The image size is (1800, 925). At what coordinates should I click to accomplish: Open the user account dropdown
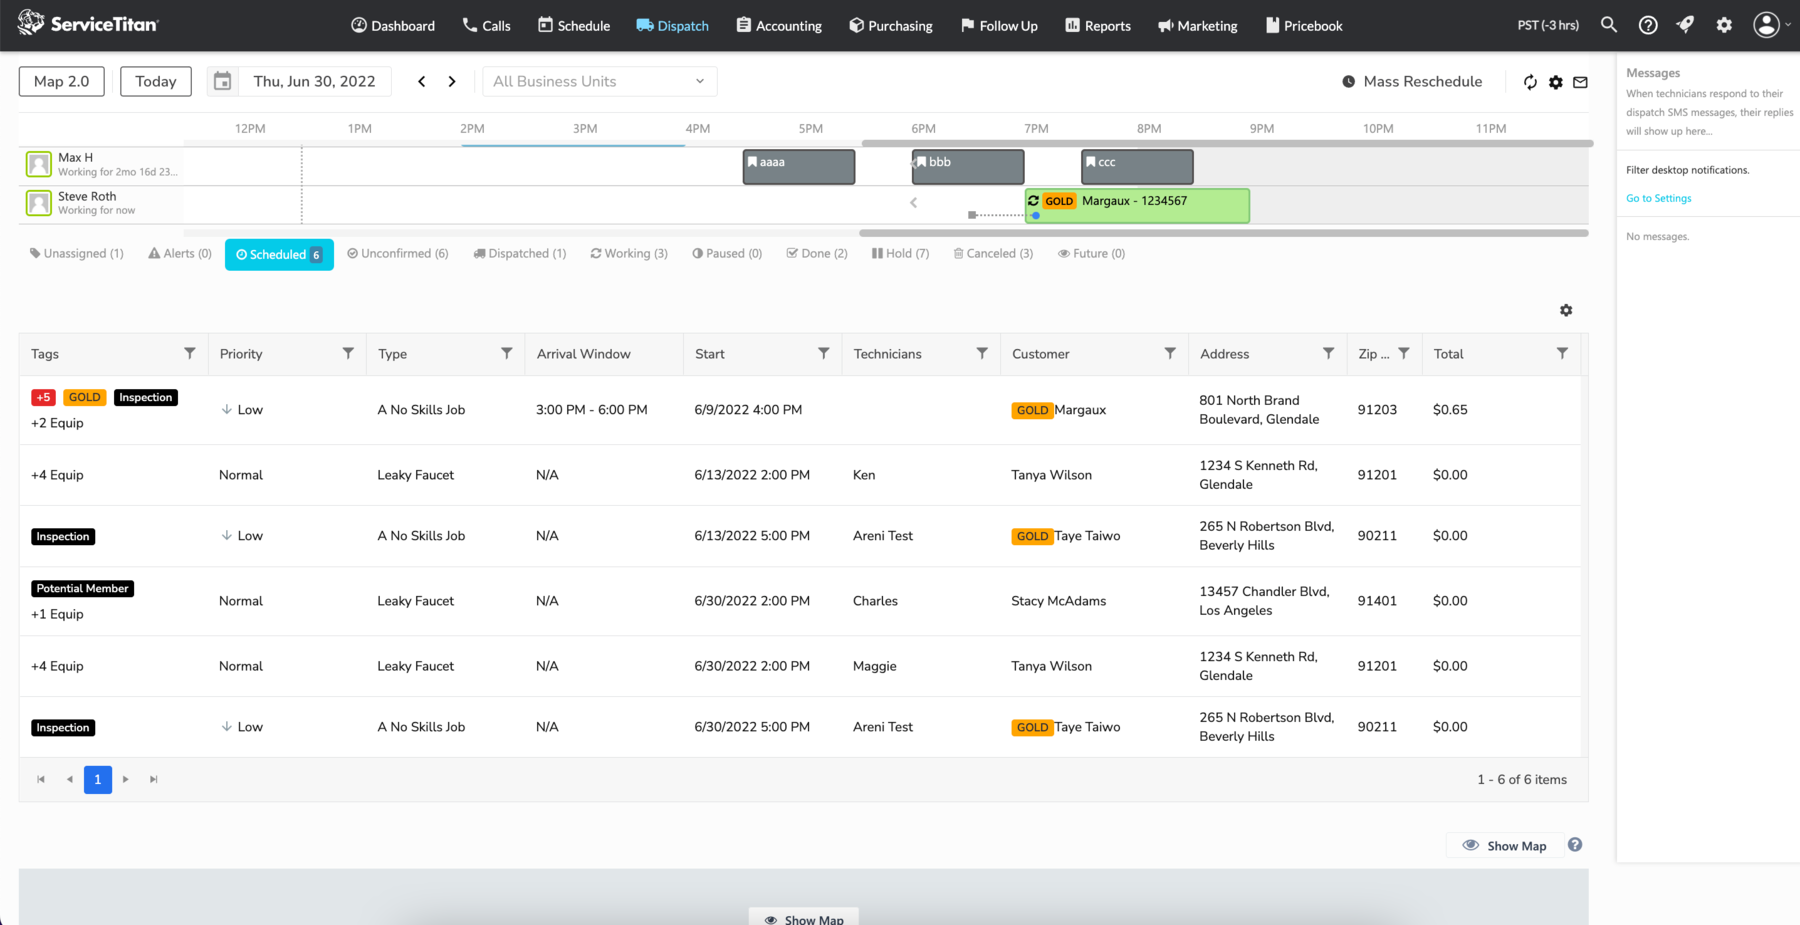coord(1771,25)
